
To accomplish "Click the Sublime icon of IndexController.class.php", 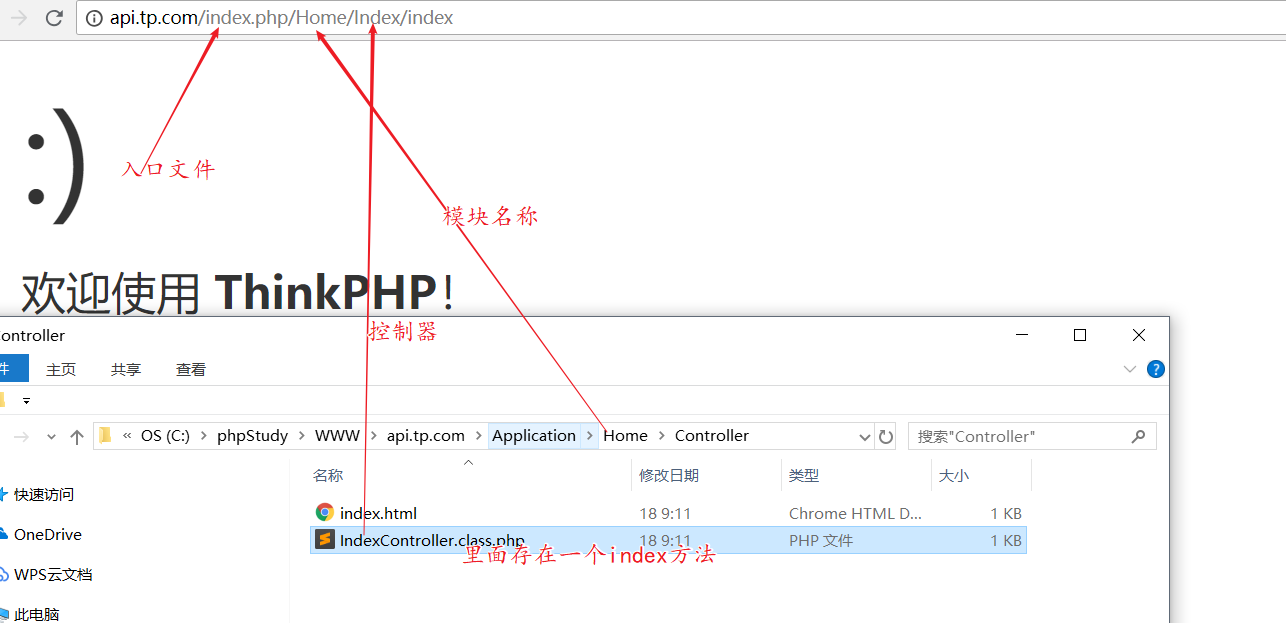I will coord(324,540).
